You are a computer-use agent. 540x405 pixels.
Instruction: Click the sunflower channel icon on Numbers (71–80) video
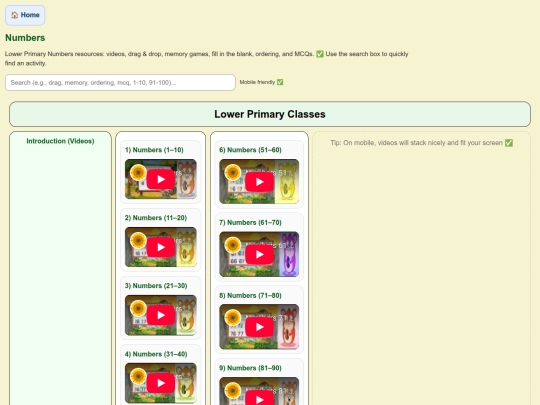tap(232, 318)
